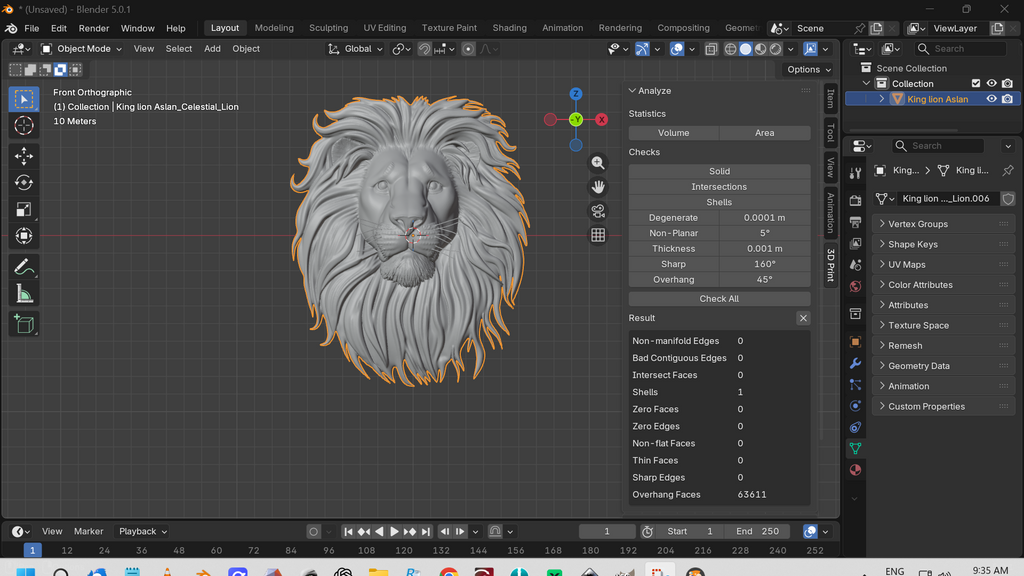The height and width of the screenshot is (576, 1024).
Task: Open the Playback dropdown in timeline
Action: tap(142, 532)
